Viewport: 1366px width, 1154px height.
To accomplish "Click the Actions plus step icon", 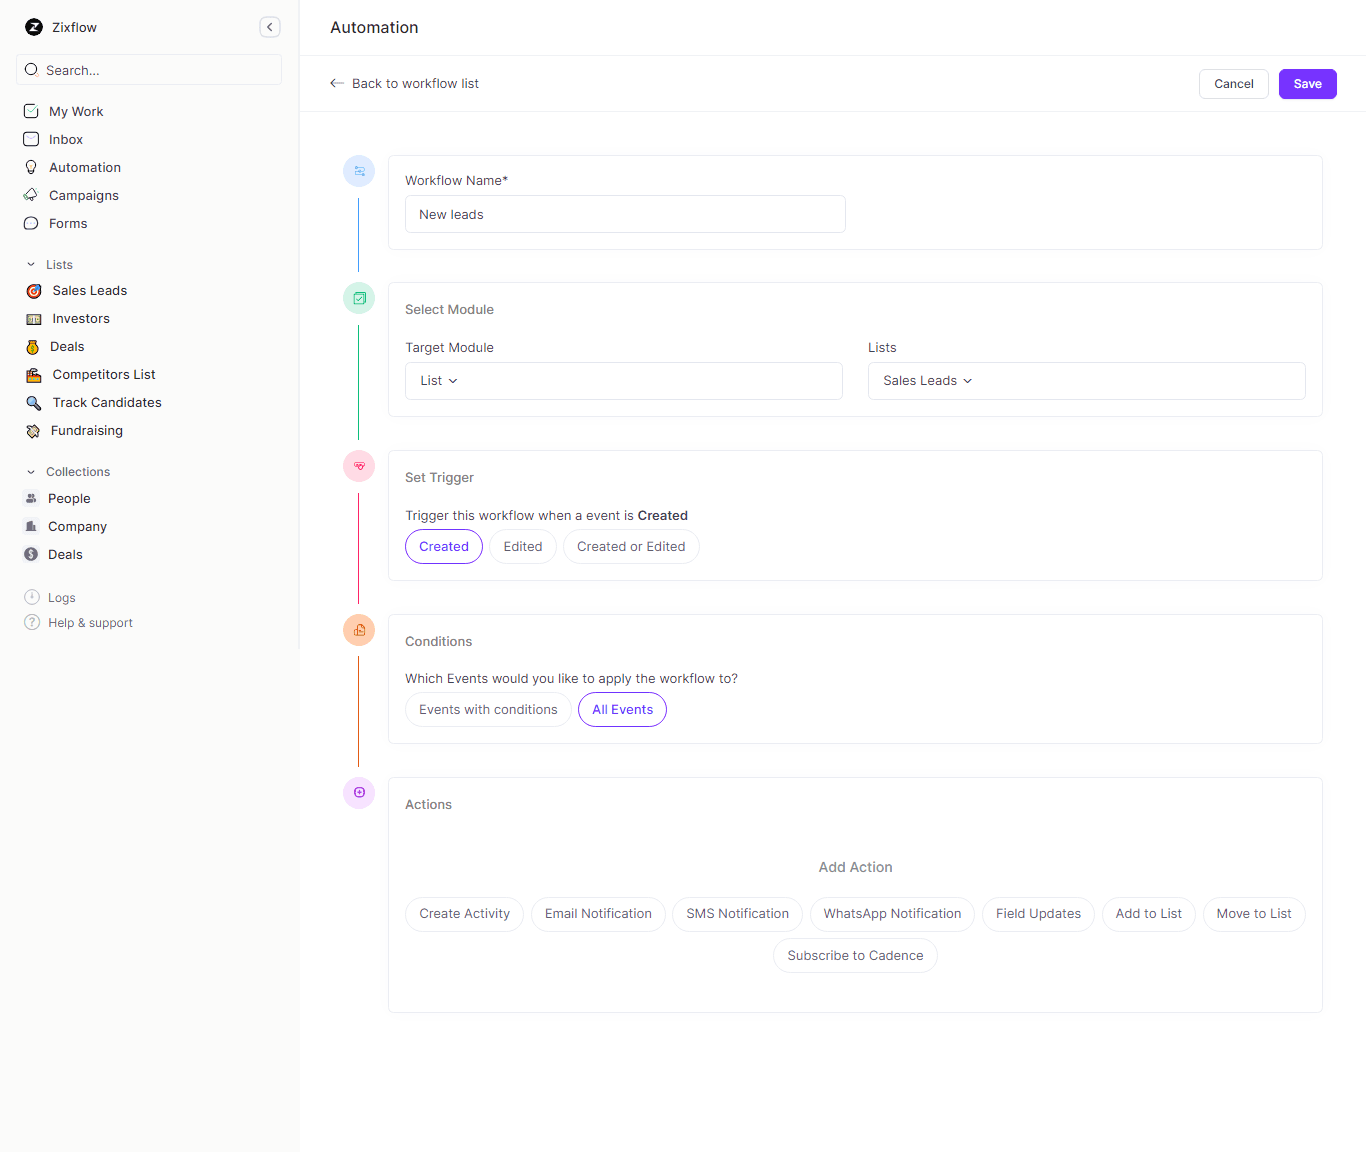I will coord(359,793).
